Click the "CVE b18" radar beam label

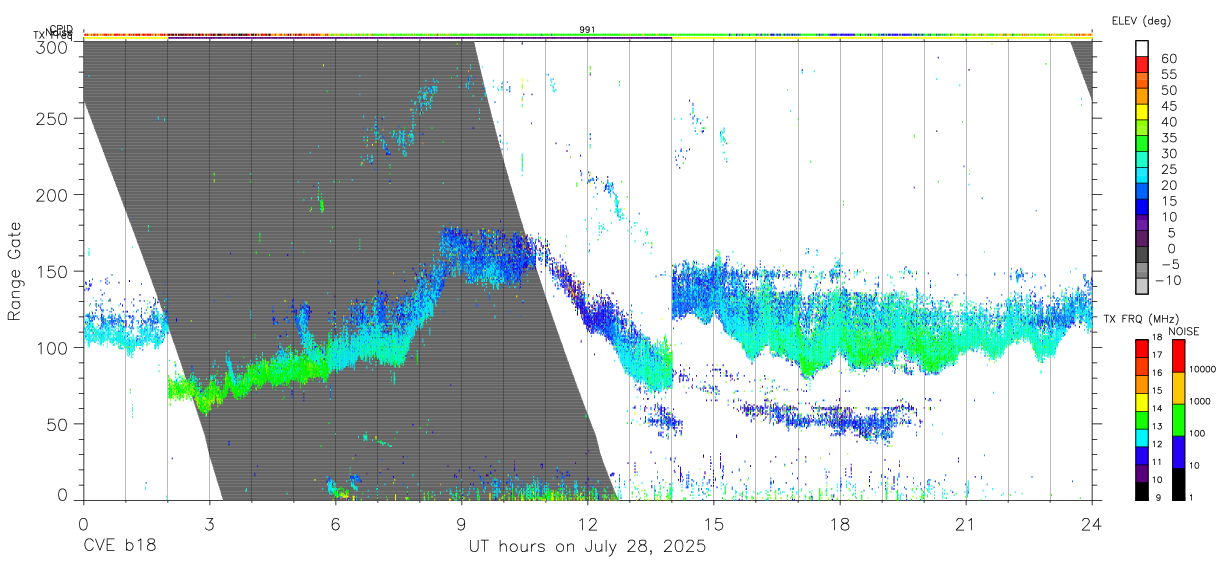click(x=119, y=547)
